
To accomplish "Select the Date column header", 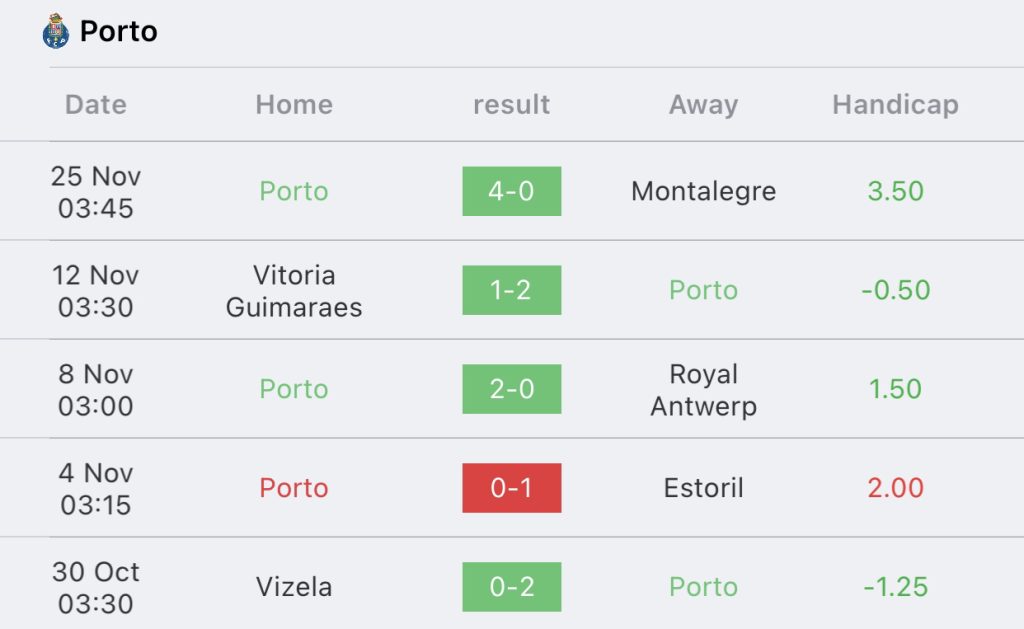I will click(x=96, y=105).
